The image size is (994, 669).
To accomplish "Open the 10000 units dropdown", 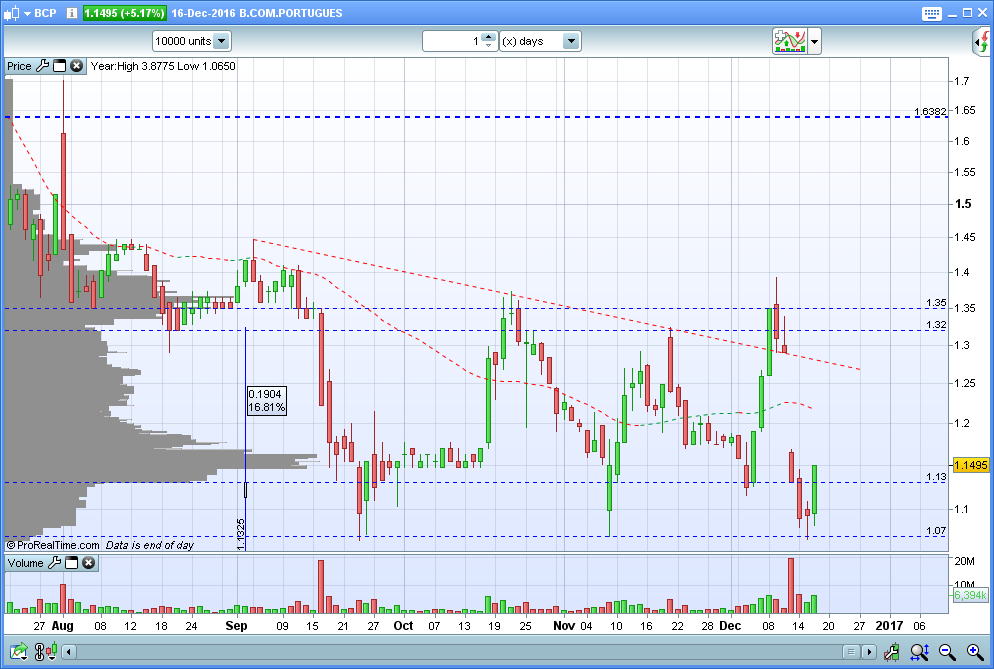I will [192, 41].
